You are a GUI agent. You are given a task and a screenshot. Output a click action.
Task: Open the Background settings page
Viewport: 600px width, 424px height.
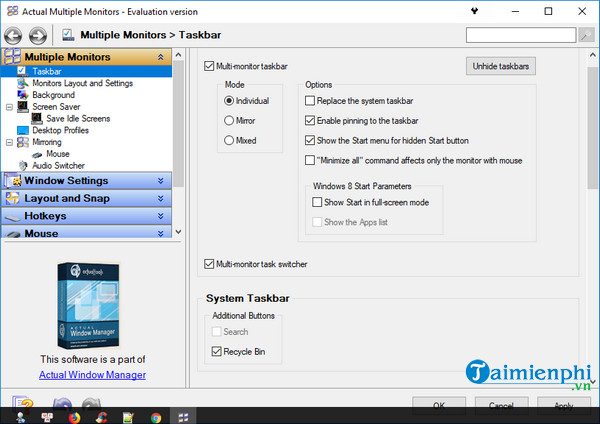pyautogui.click(x=52, y=95)
